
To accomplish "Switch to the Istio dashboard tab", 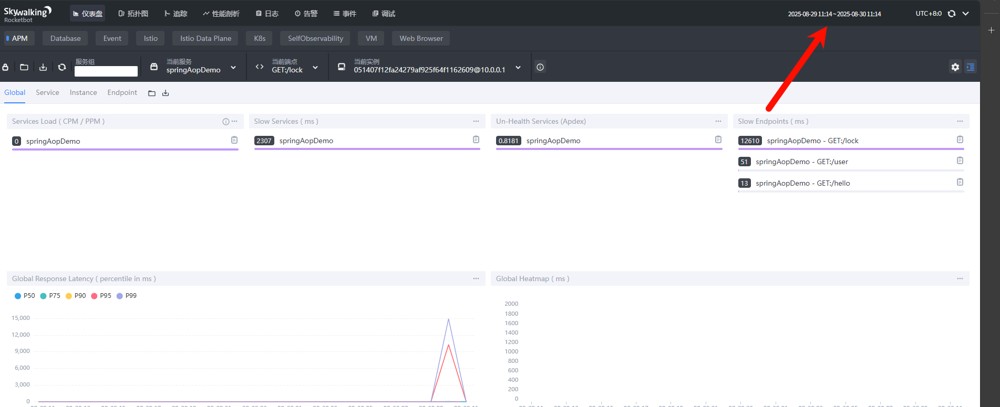I will click(151, 38).
